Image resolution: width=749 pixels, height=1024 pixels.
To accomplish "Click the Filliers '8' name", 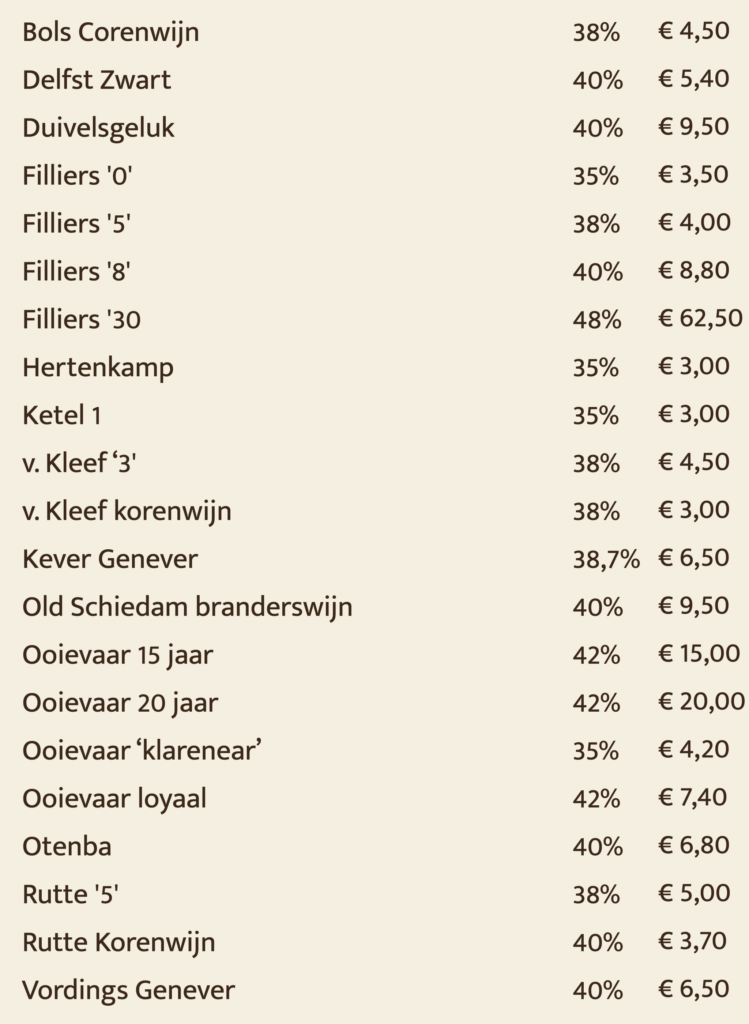I will (76, 271).
